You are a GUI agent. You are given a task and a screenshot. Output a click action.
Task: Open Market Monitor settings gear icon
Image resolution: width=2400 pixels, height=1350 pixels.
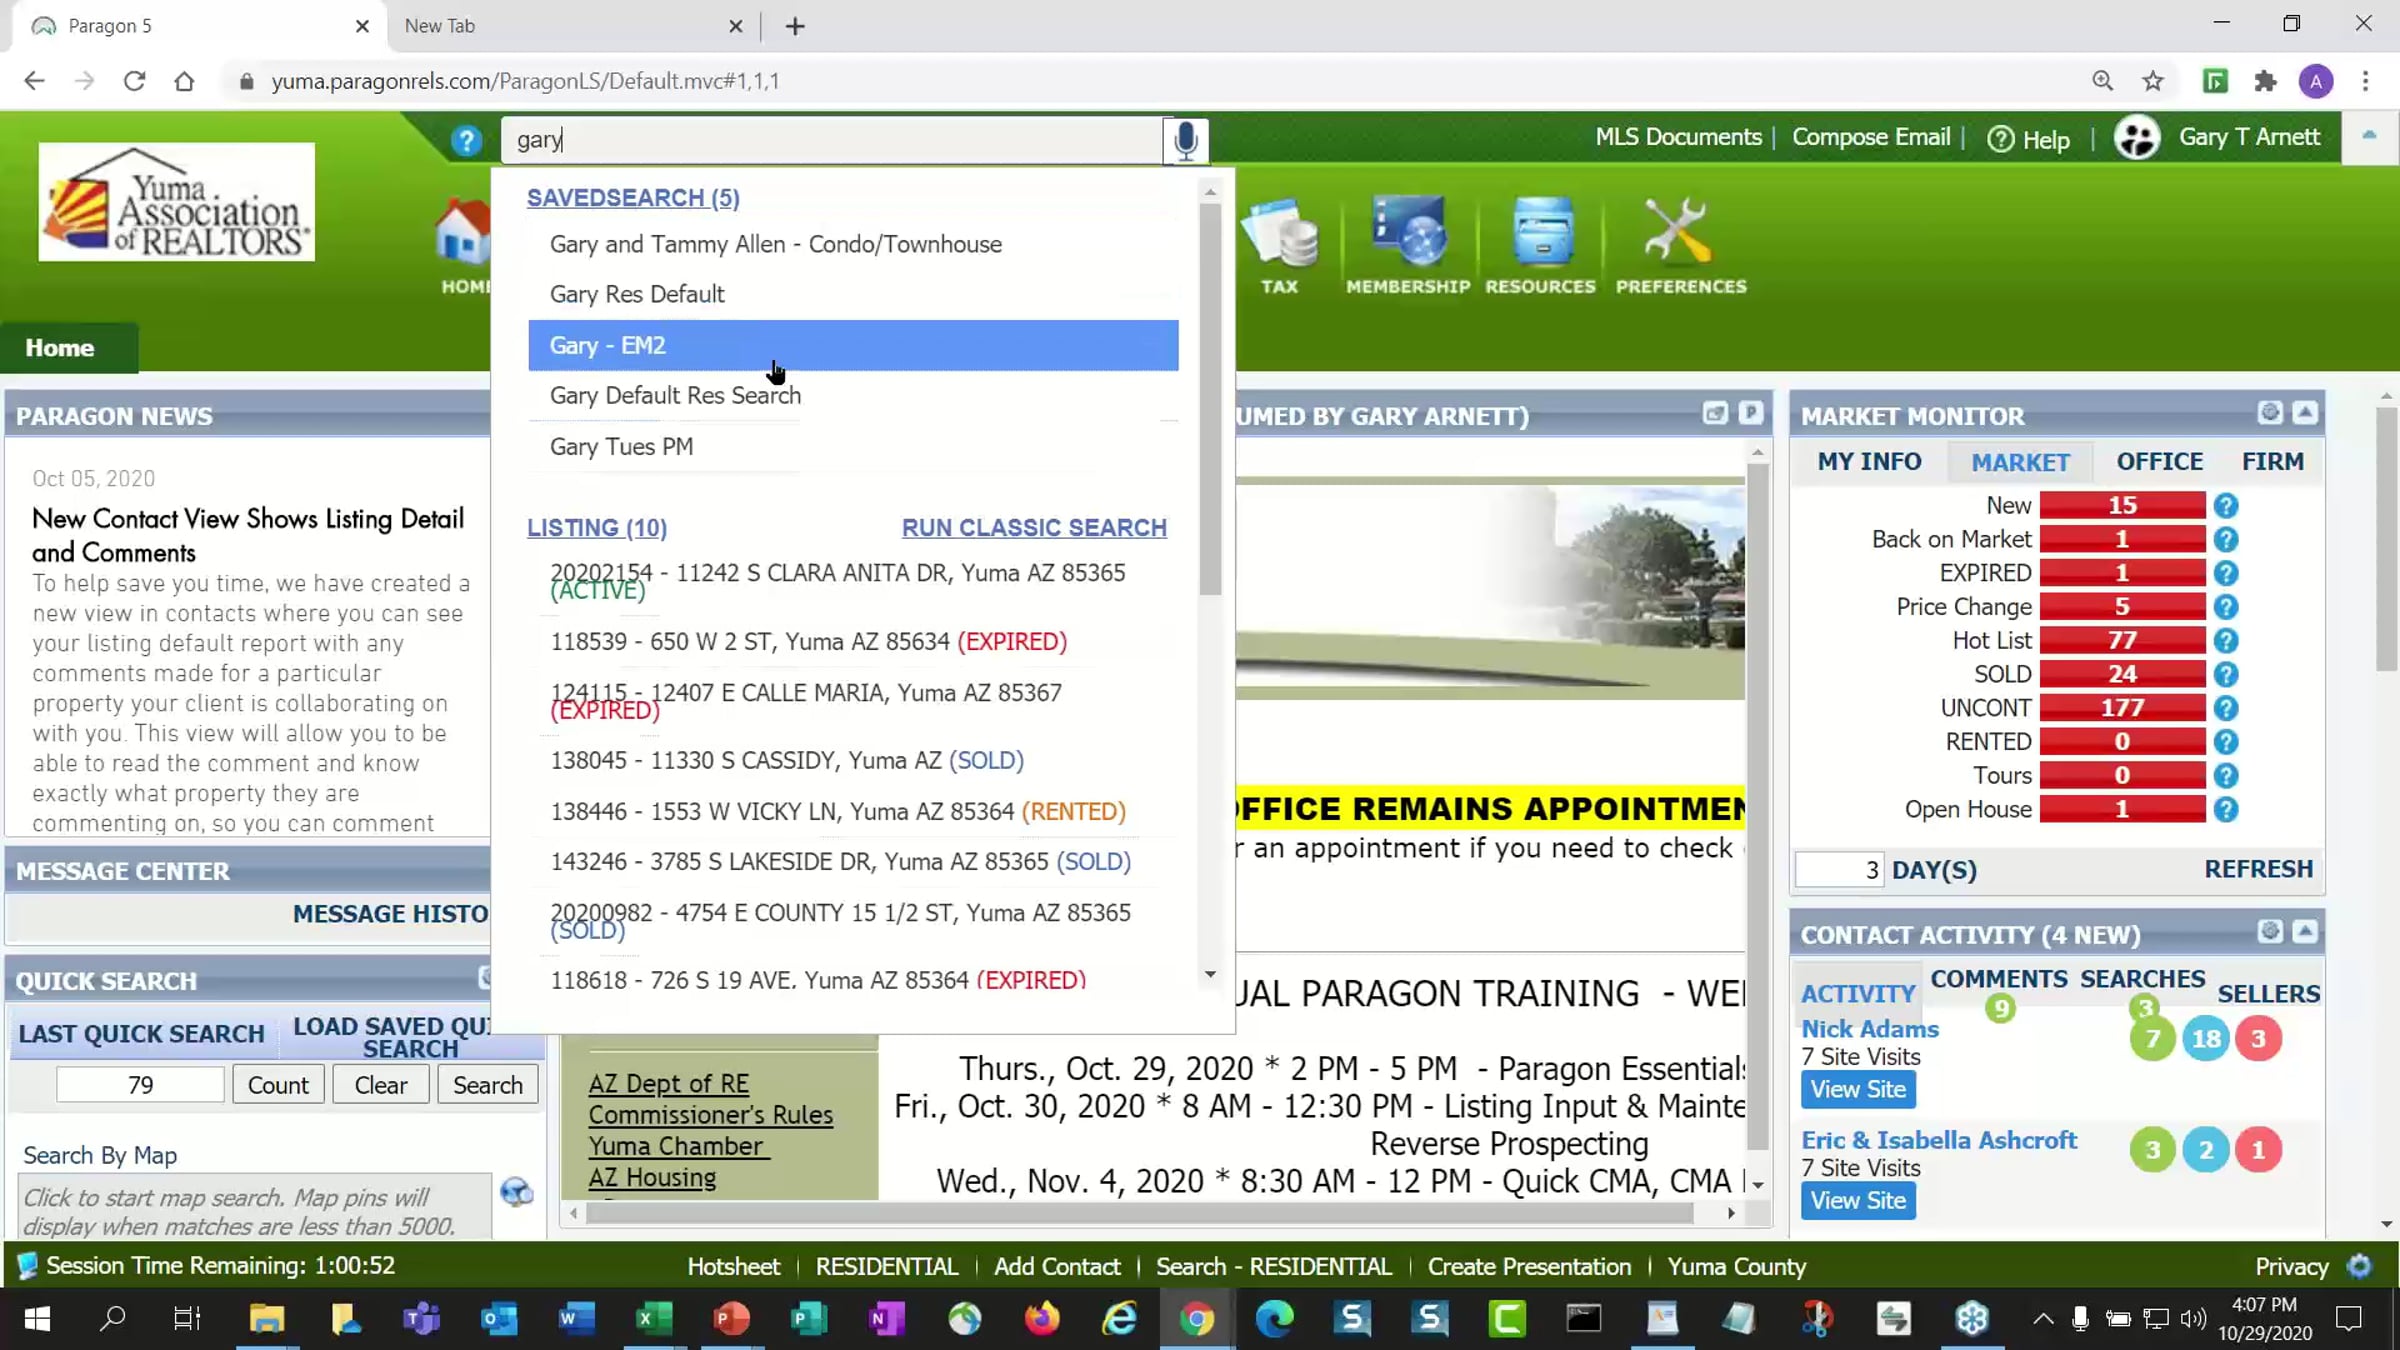[2269, 413]
